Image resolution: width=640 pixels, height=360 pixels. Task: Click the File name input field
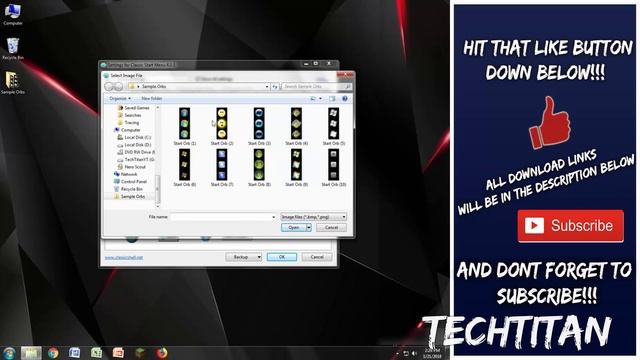pyautogui.click(x=223, y=217)
